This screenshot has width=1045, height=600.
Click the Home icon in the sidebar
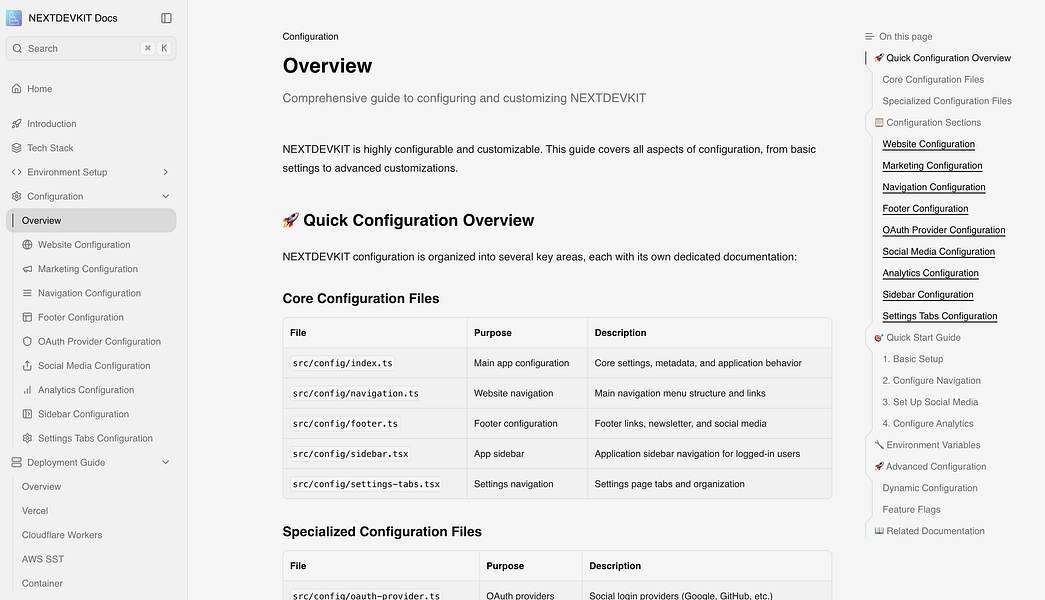coord(17,88)
